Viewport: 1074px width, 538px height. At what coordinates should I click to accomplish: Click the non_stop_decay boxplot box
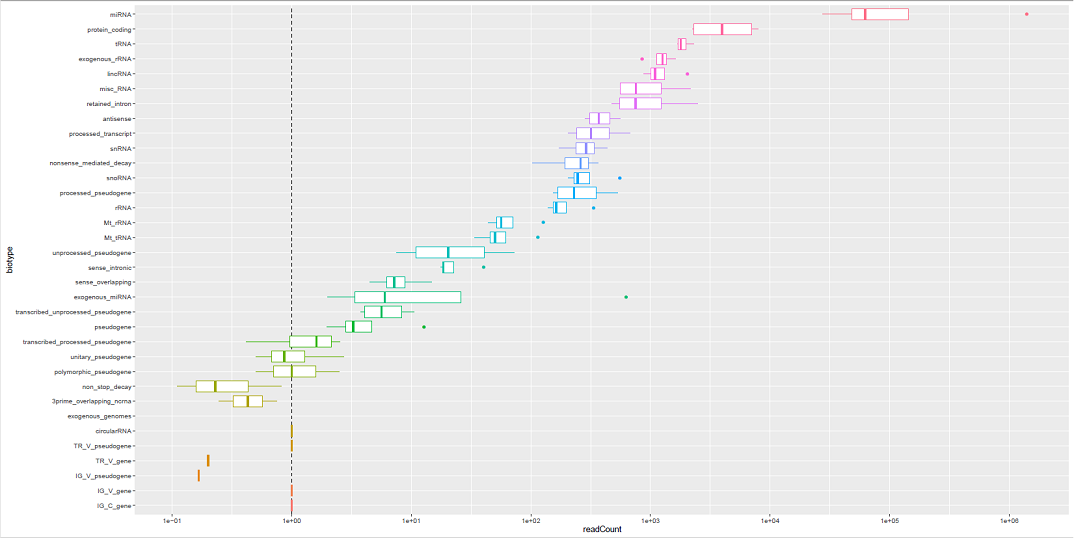[x=222, y=386]
